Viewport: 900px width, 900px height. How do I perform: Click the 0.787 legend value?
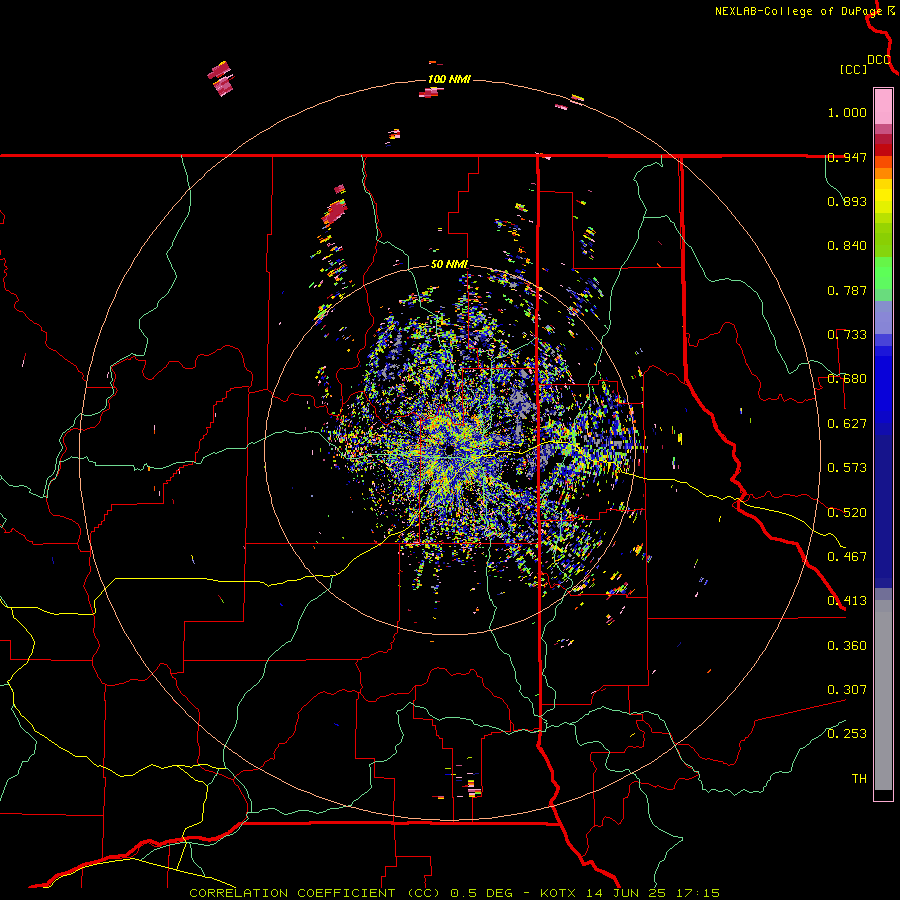pos(847,290)
